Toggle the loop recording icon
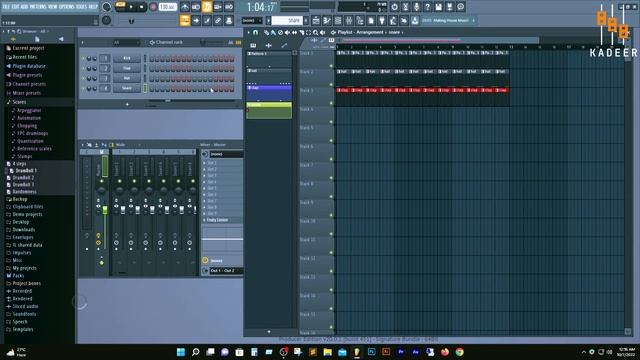This screenshot has height=360, width=640. coord(229,7)
